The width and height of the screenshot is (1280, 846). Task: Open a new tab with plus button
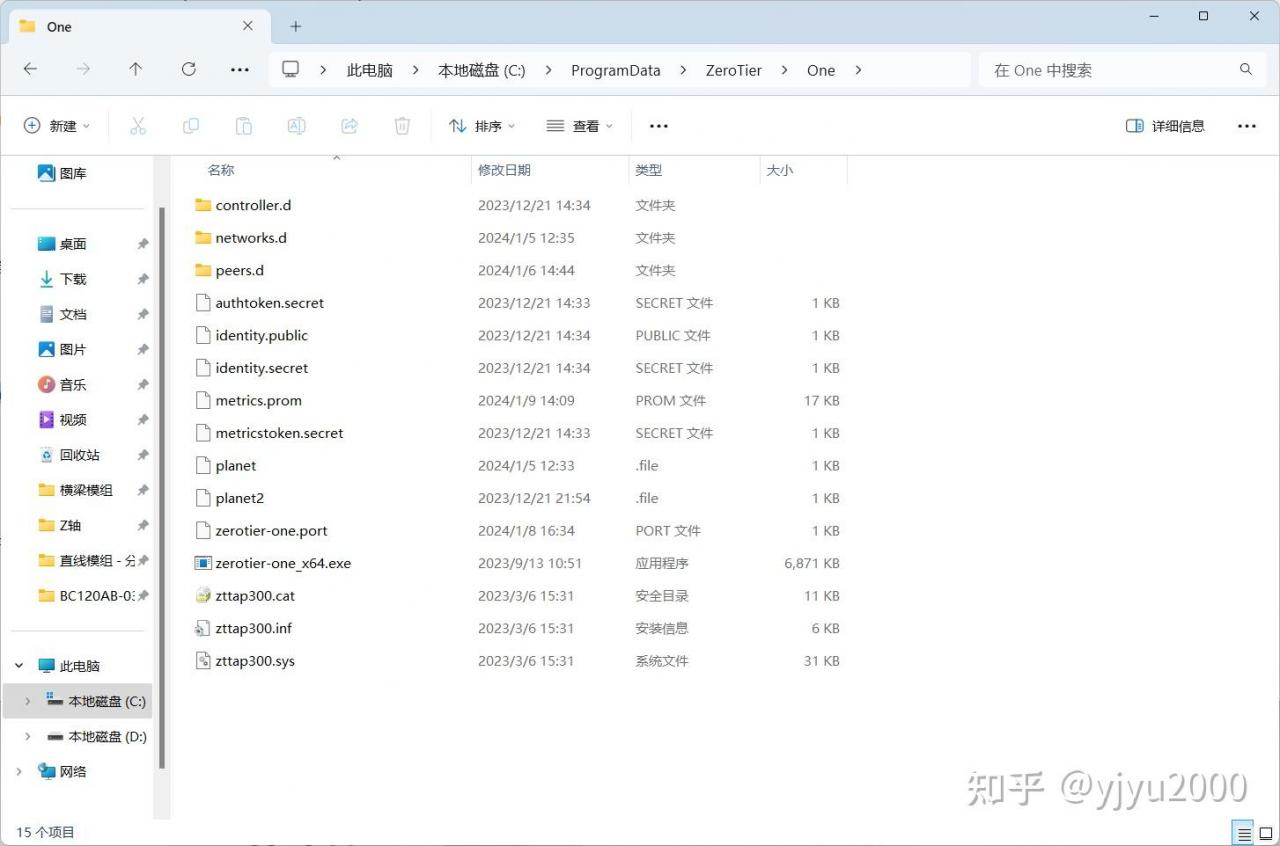click(295, 27)
